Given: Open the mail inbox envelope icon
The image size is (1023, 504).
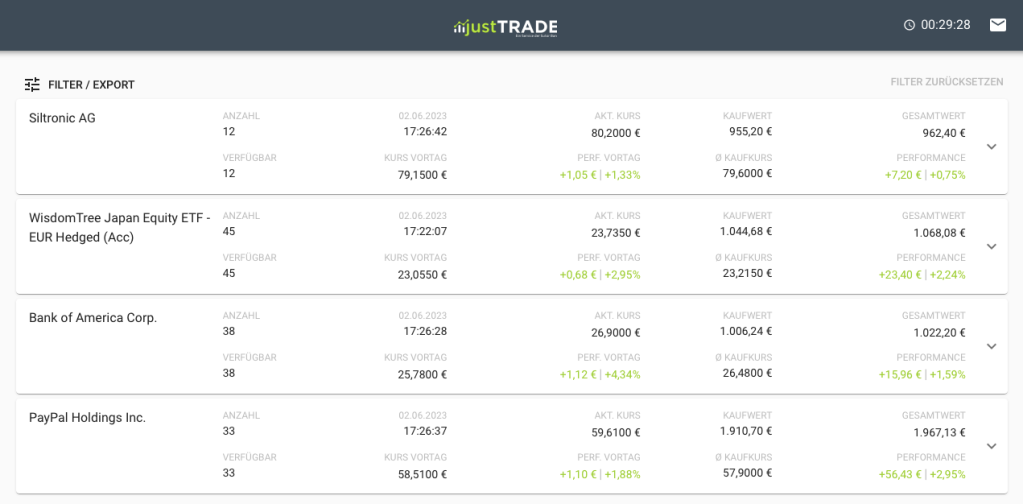Looking at the screenshot, I should [x=998, y=25].
